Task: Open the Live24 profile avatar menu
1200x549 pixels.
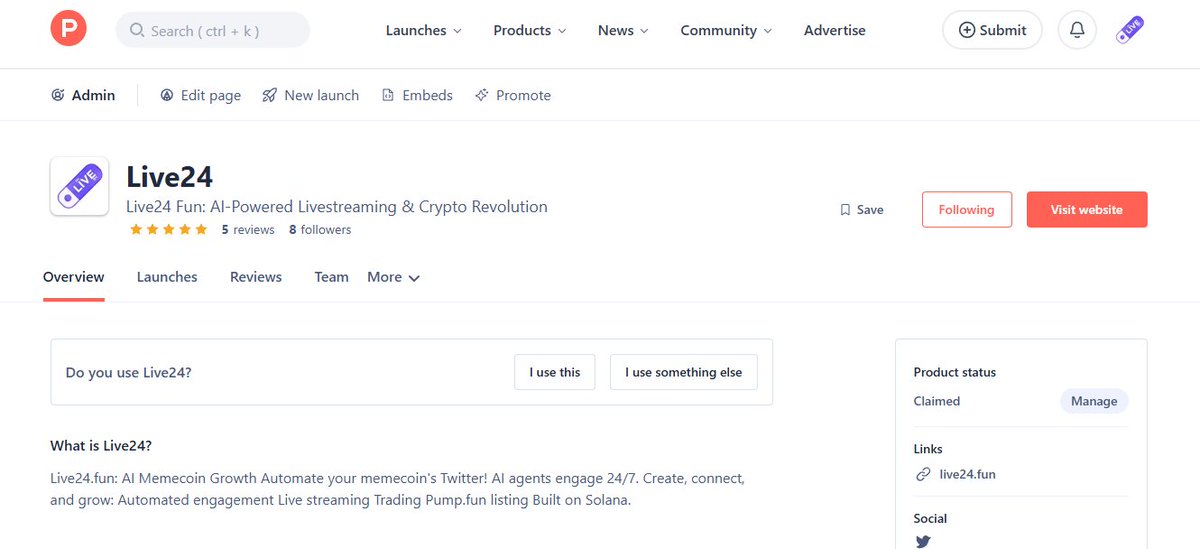Action: (x=1130, y=30)
